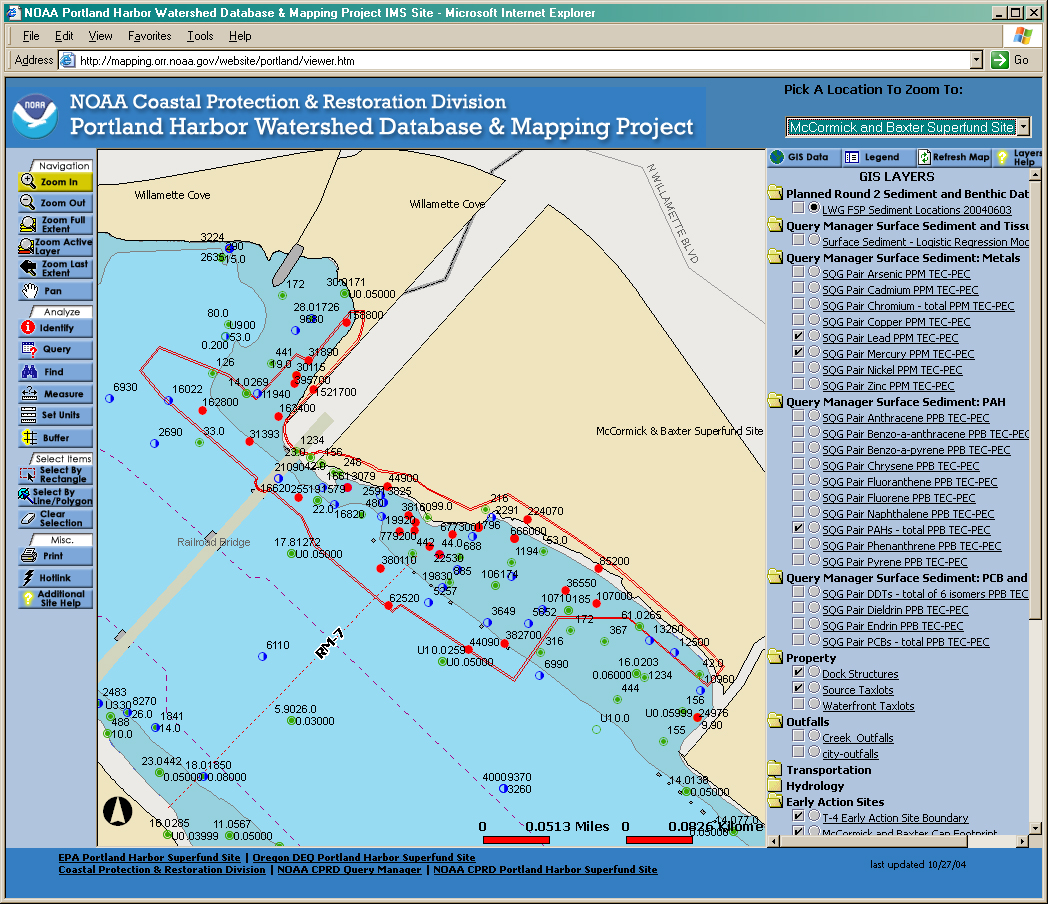
Task: Open NOAA CPRD Query Manager link
Action: [350, 869]
